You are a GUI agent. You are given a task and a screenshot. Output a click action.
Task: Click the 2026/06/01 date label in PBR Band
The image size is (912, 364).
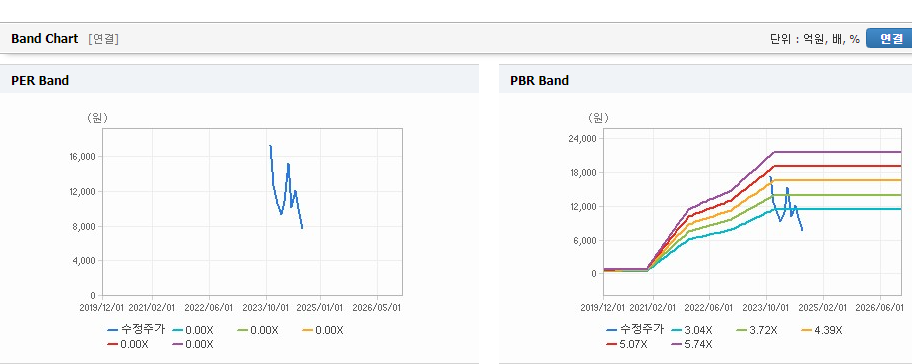pos(879,307)
